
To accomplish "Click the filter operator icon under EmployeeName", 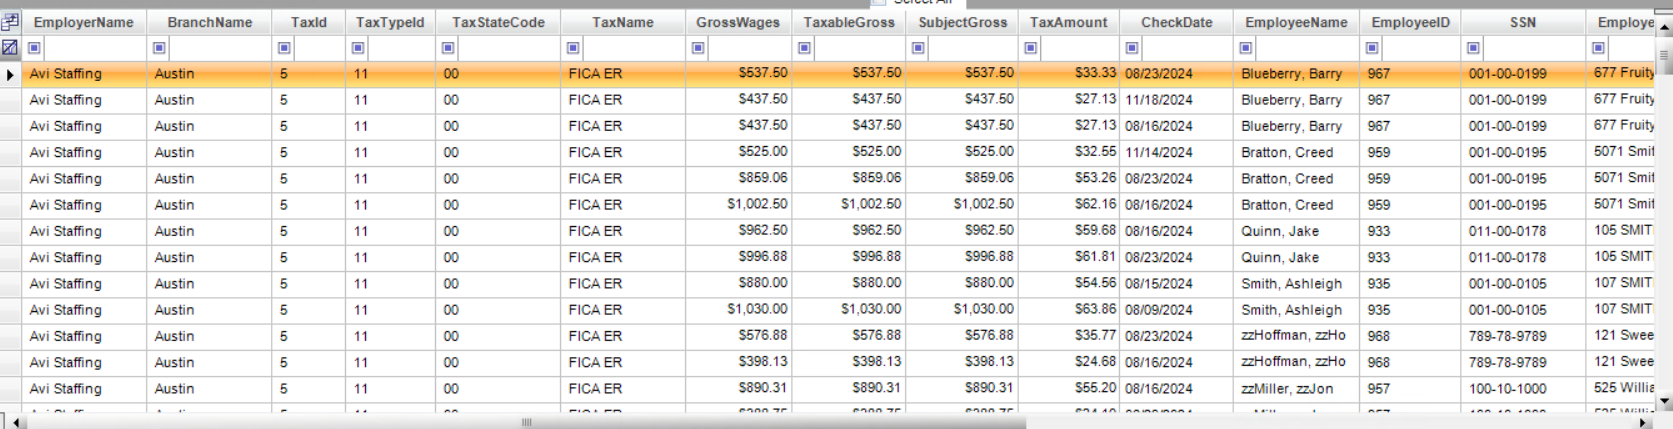I will [1246, 48].
